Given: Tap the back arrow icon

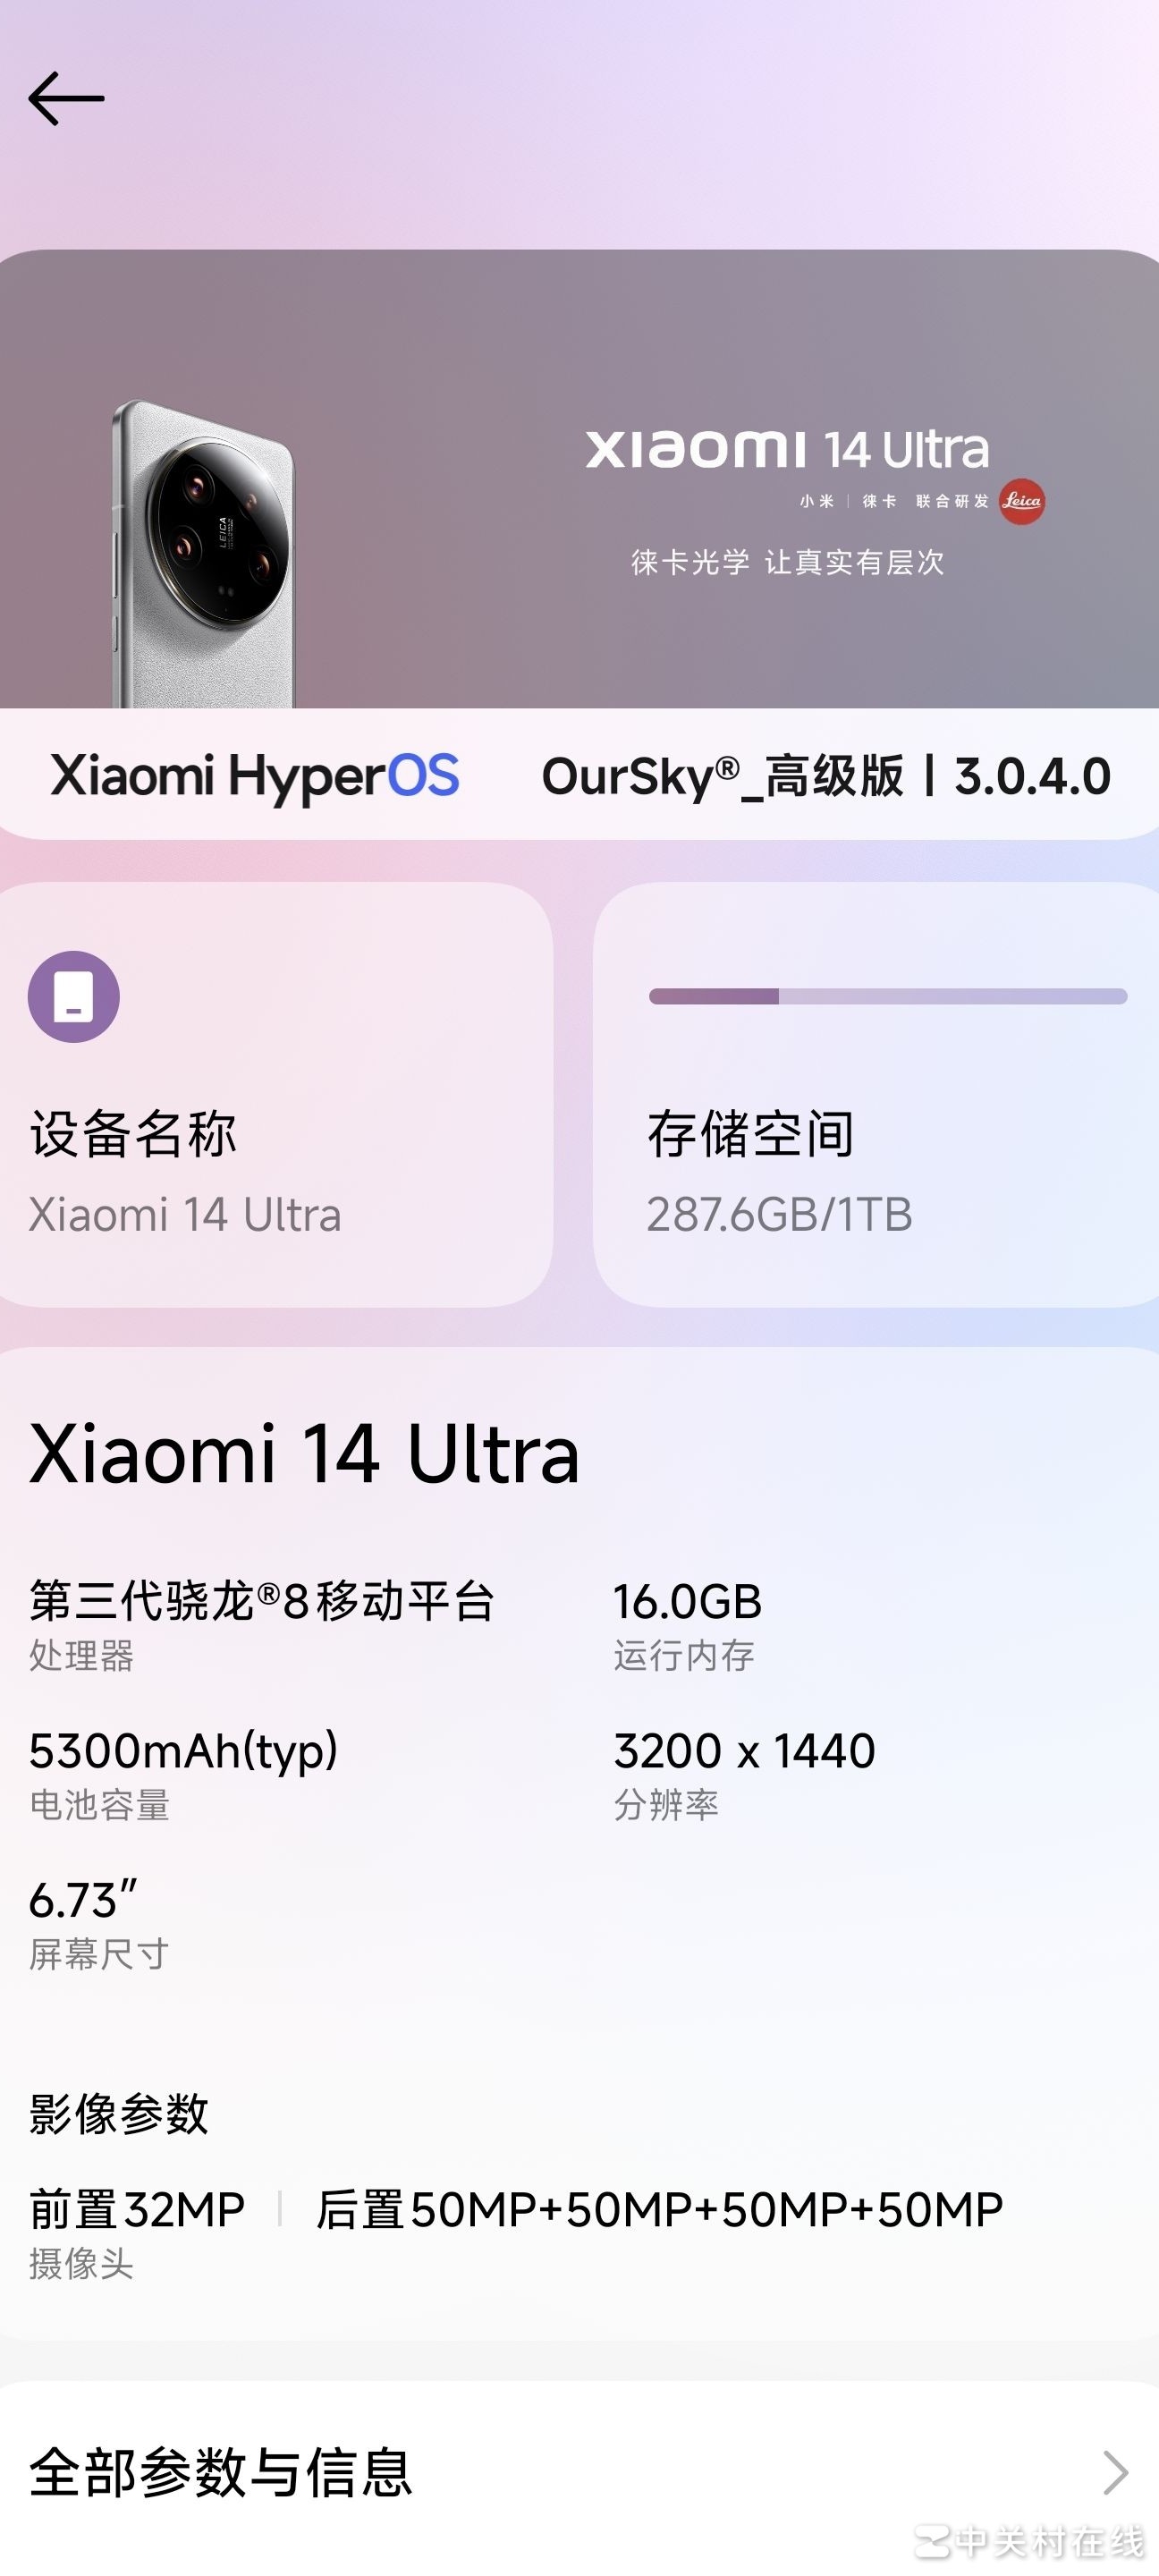Looking at the screenshot, I should [66, 98].
